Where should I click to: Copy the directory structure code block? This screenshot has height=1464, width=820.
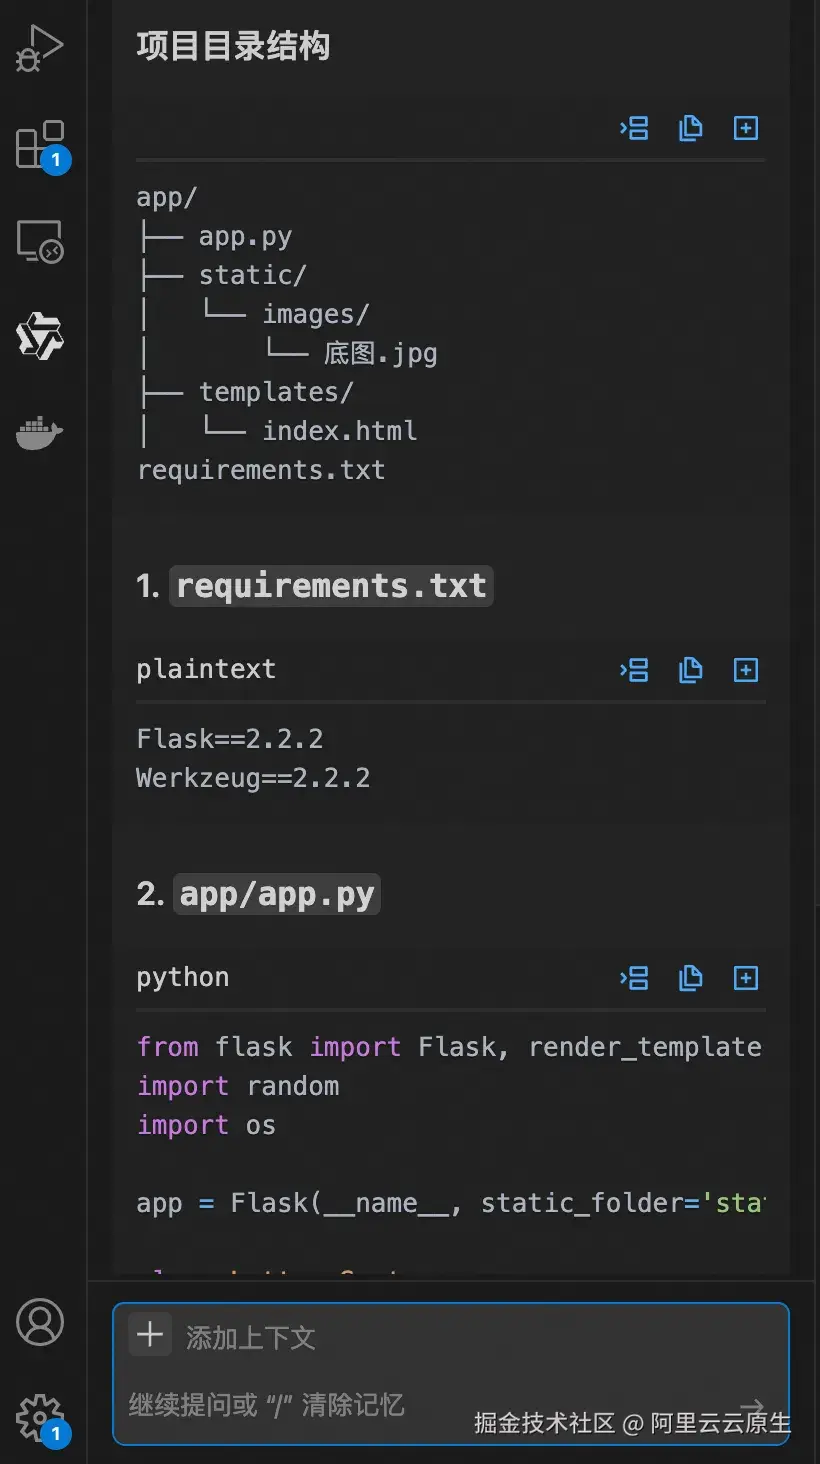[690, 128]
